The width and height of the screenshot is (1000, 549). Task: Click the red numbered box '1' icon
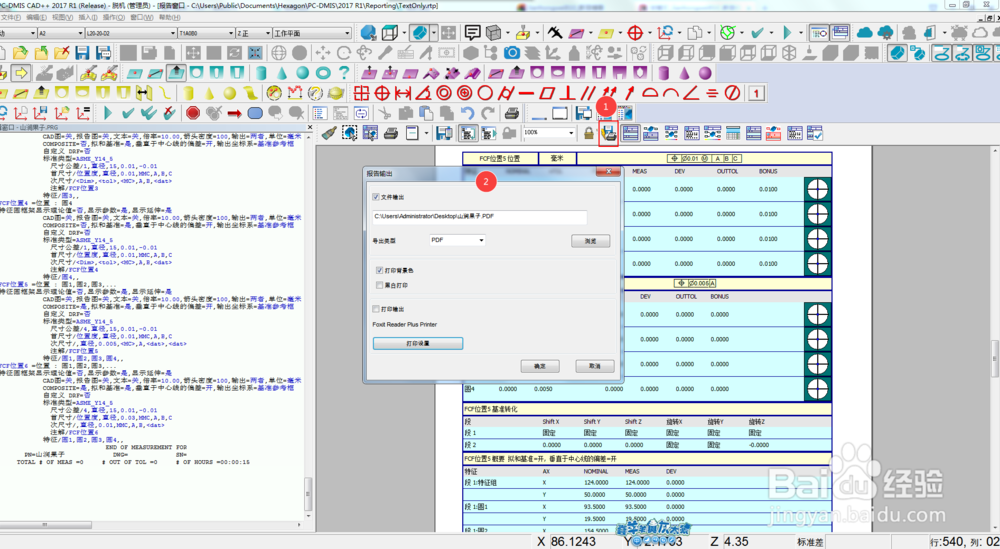(x=756, y=93)
